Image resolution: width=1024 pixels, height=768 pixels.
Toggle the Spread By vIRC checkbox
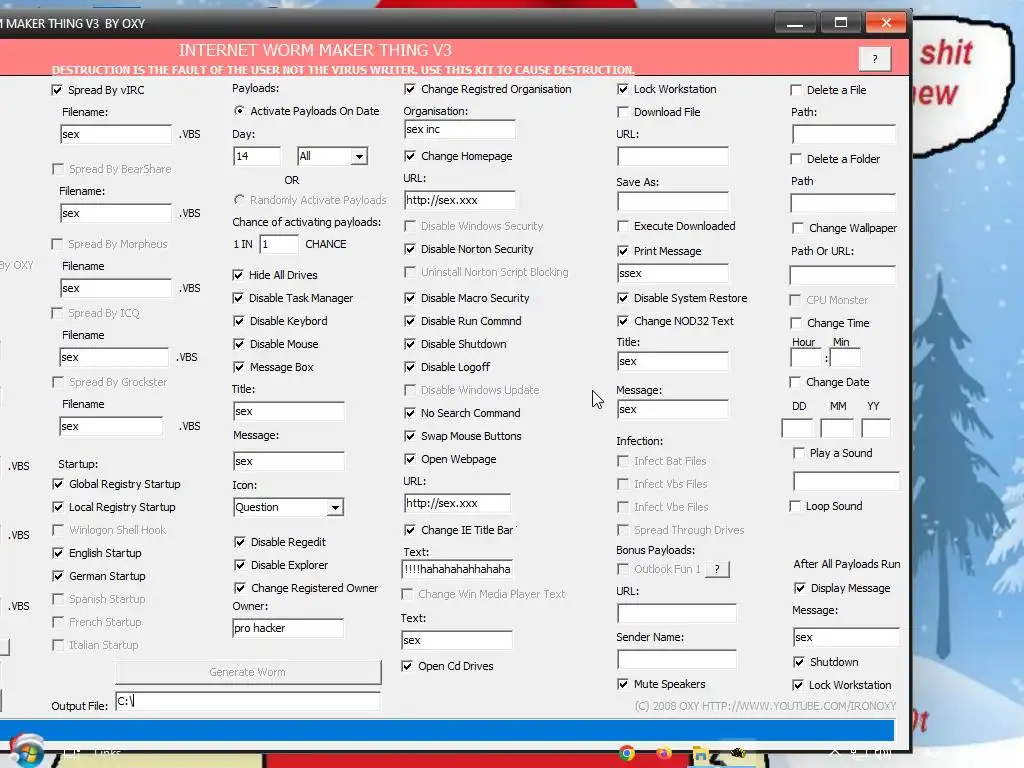[57, 90]
